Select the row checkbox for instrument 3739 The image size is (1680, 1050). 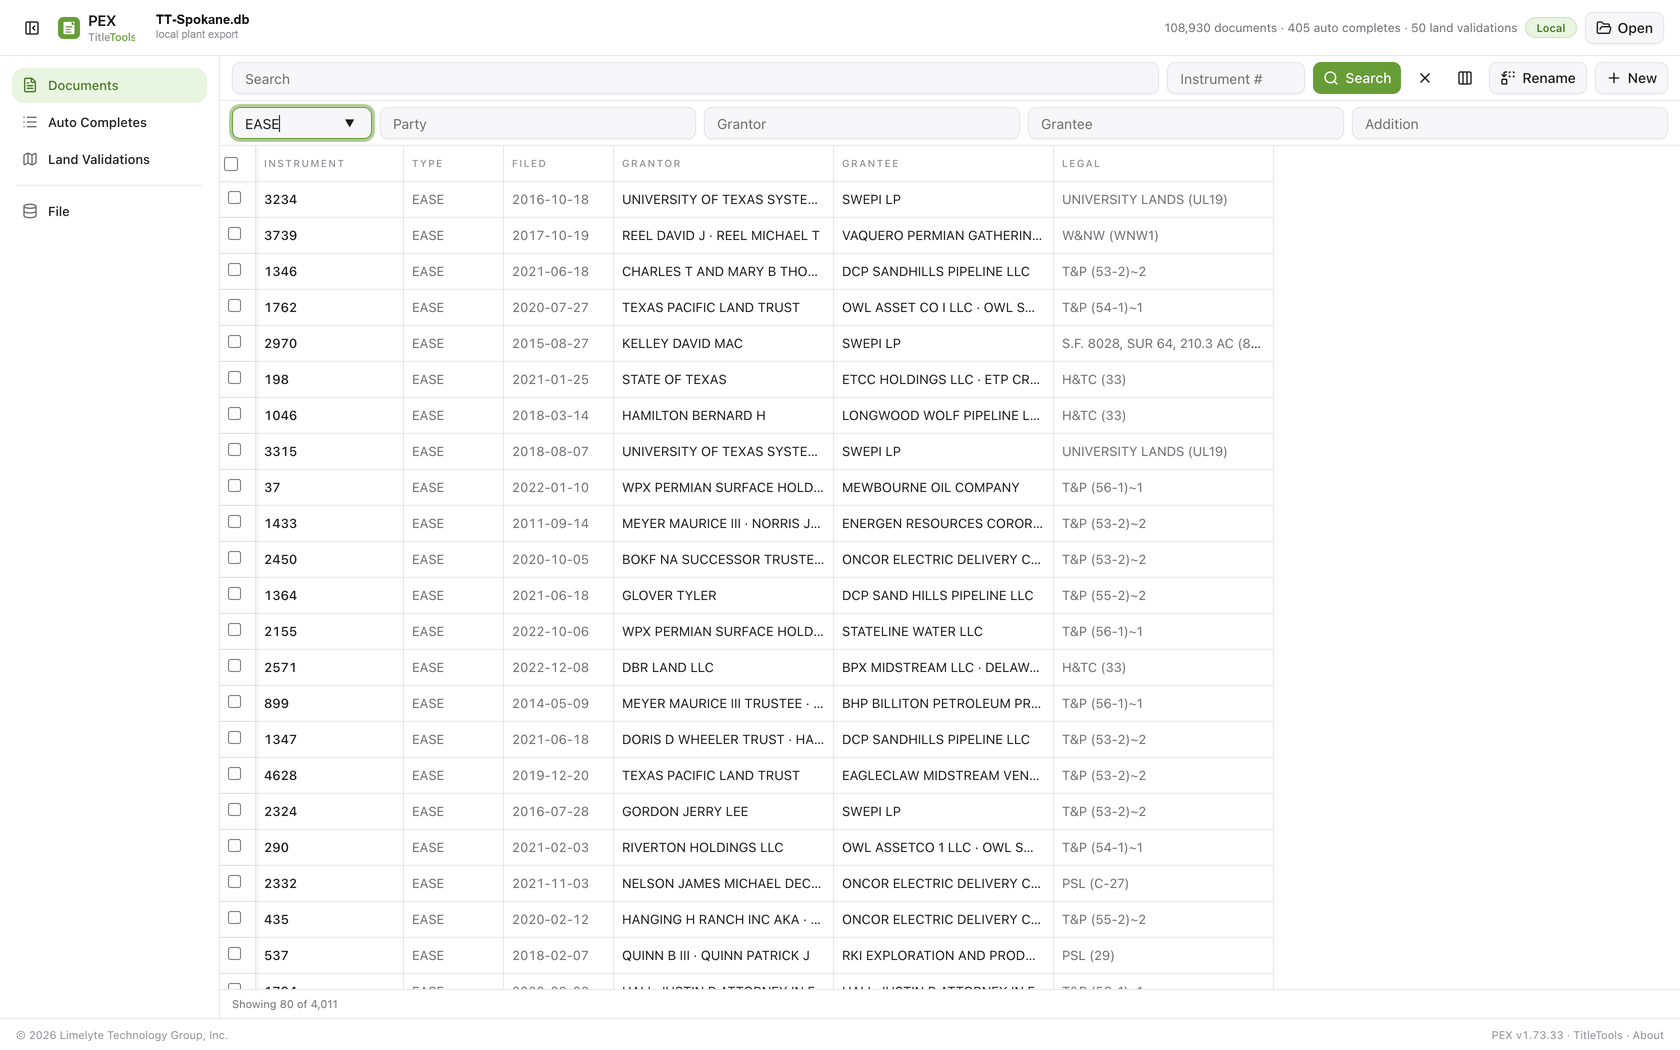coord(234,234)
